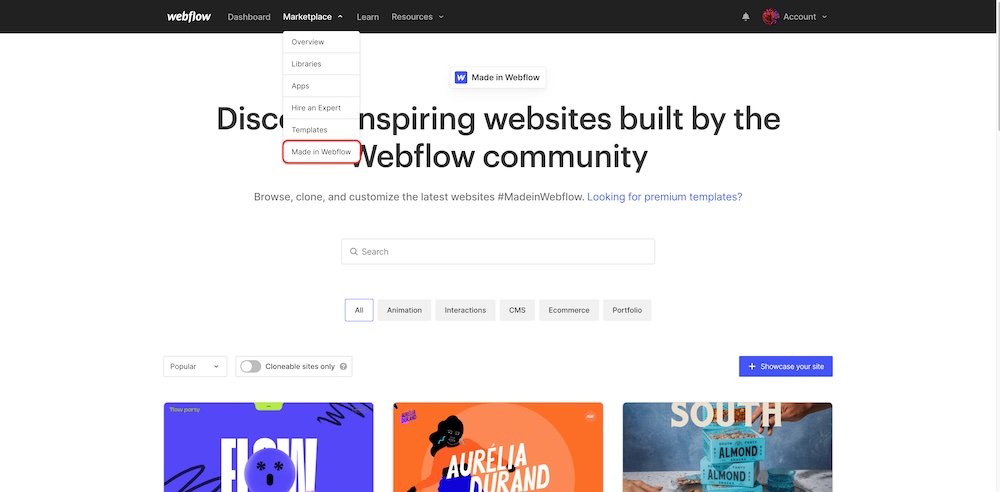Go to Dashboard
This screenshot has height=492, width=1000.
click(x=249, y=17)
